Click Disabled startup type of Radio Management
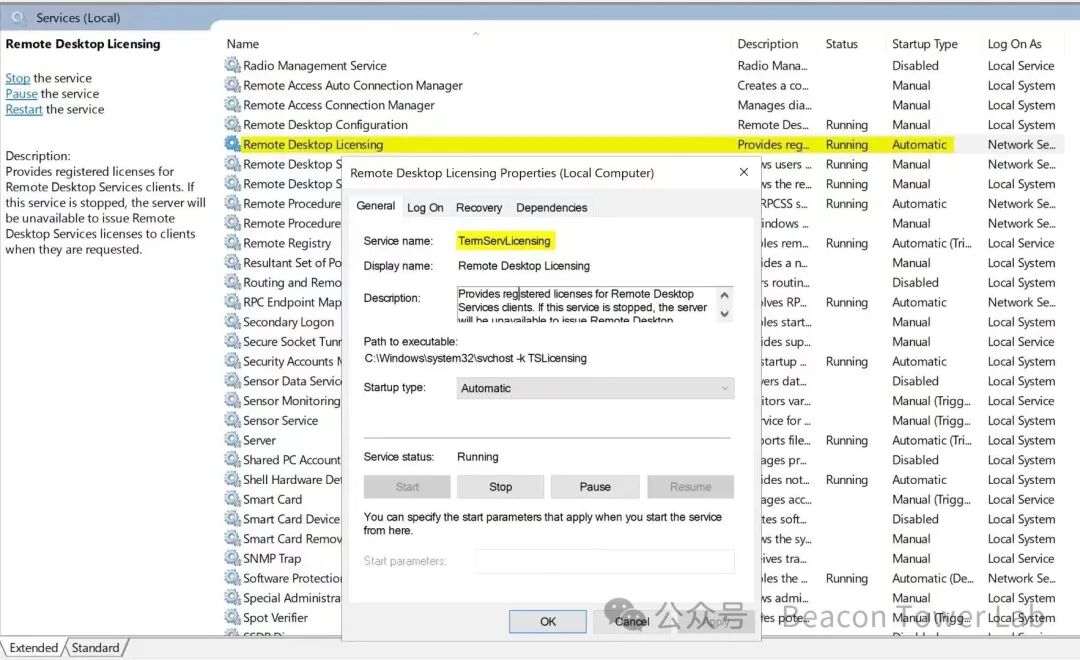Viewport: 1080px width, 660px height. (915, 65)
